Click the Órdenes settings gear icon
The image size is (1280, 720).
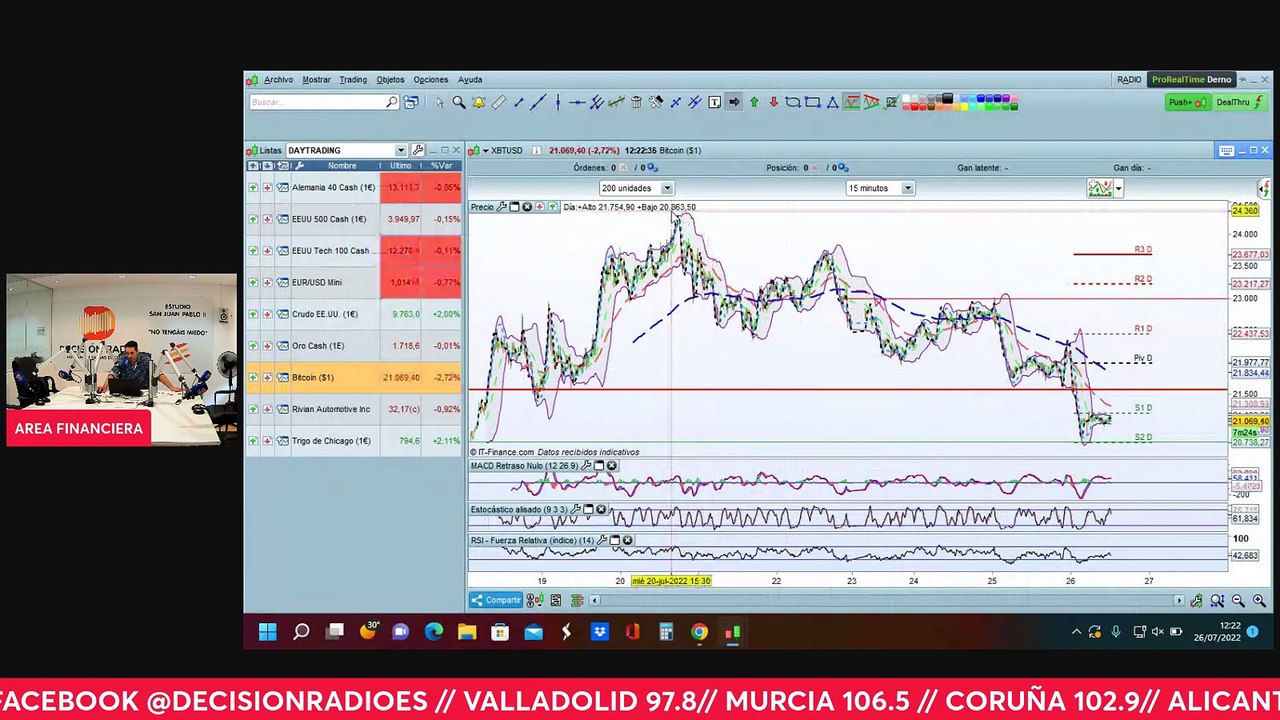653,168
